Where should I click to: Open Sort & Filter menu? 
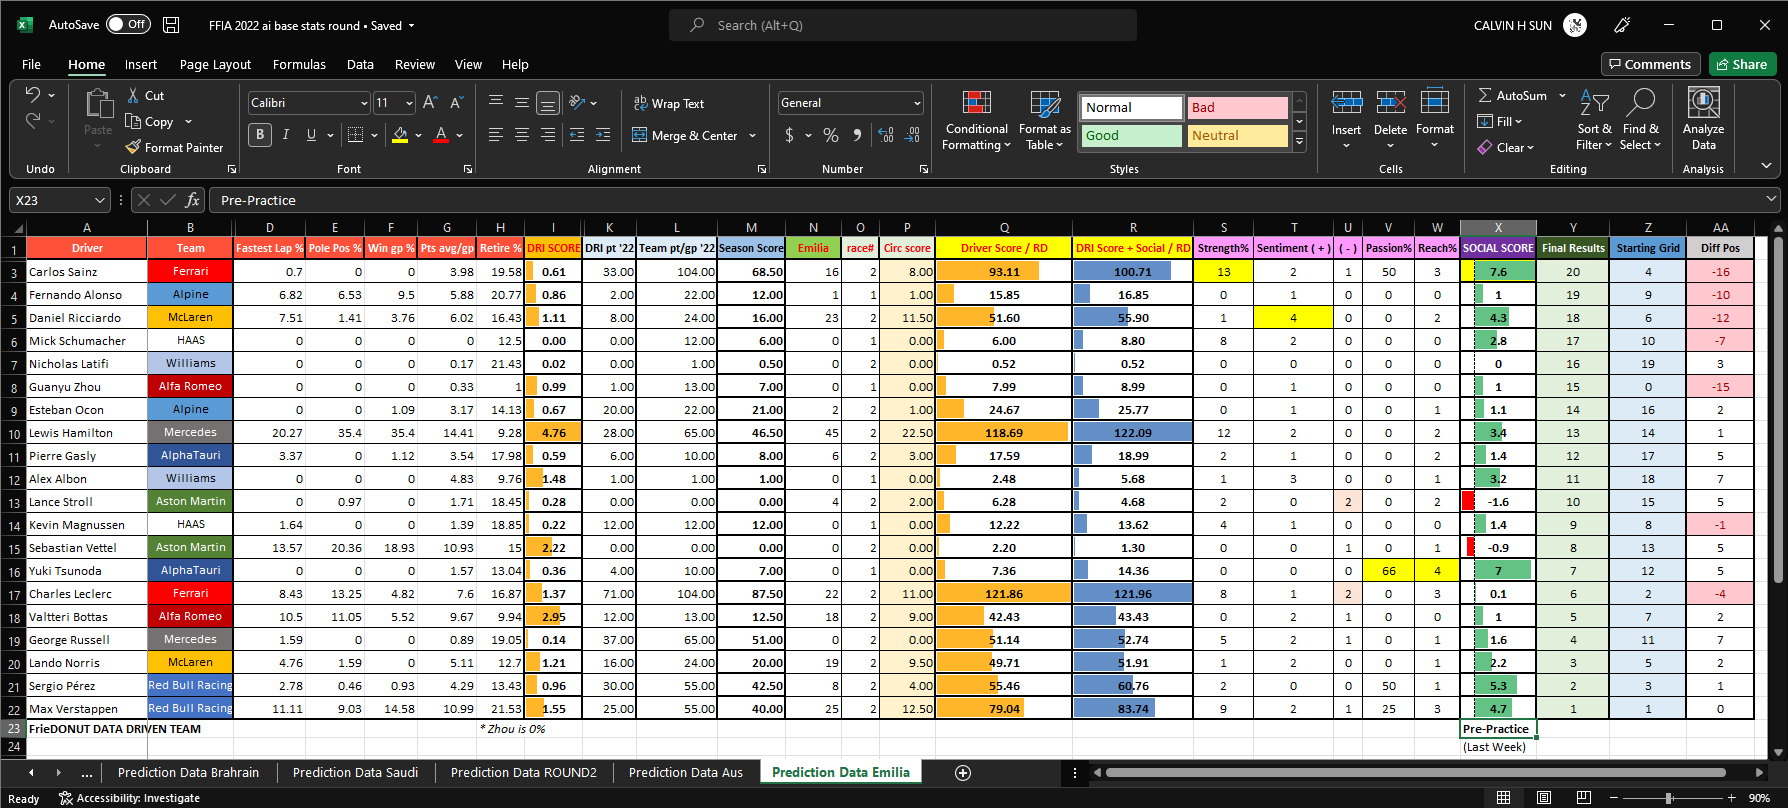[x=1594, y=120]
